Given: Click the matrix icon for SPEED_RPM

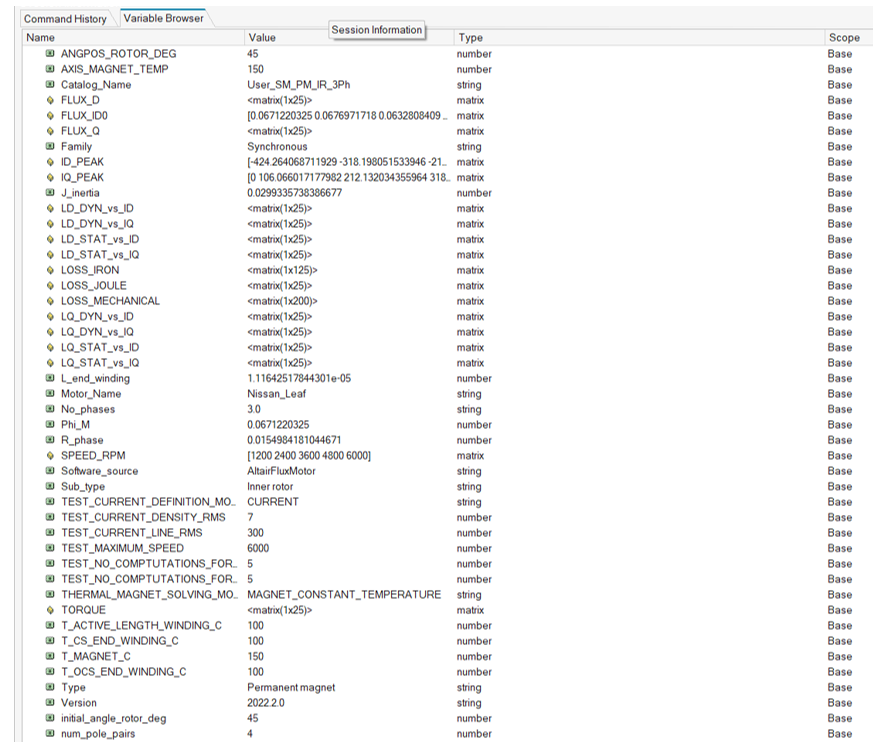Looking at the screenshot, I should [50, 456].
